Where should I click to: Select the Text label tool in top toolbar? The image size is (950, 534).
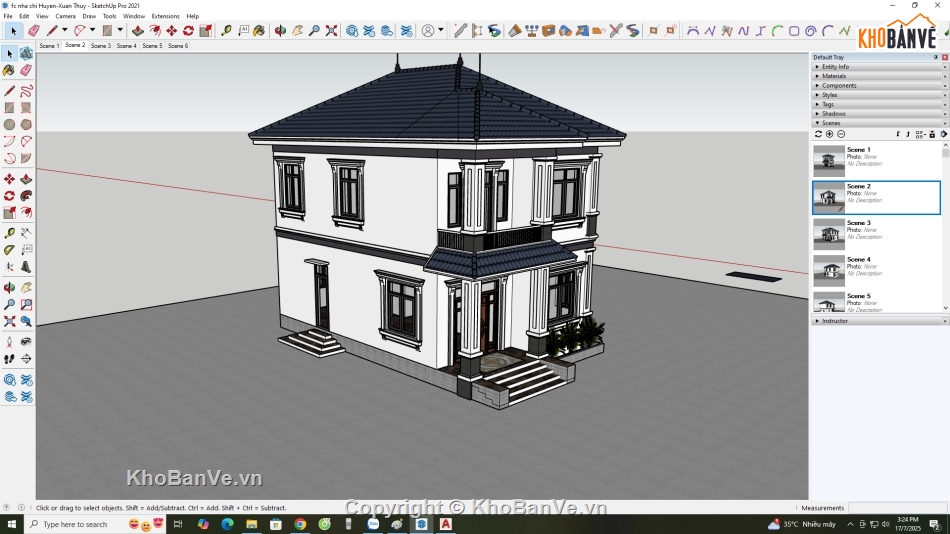(243, 30)
